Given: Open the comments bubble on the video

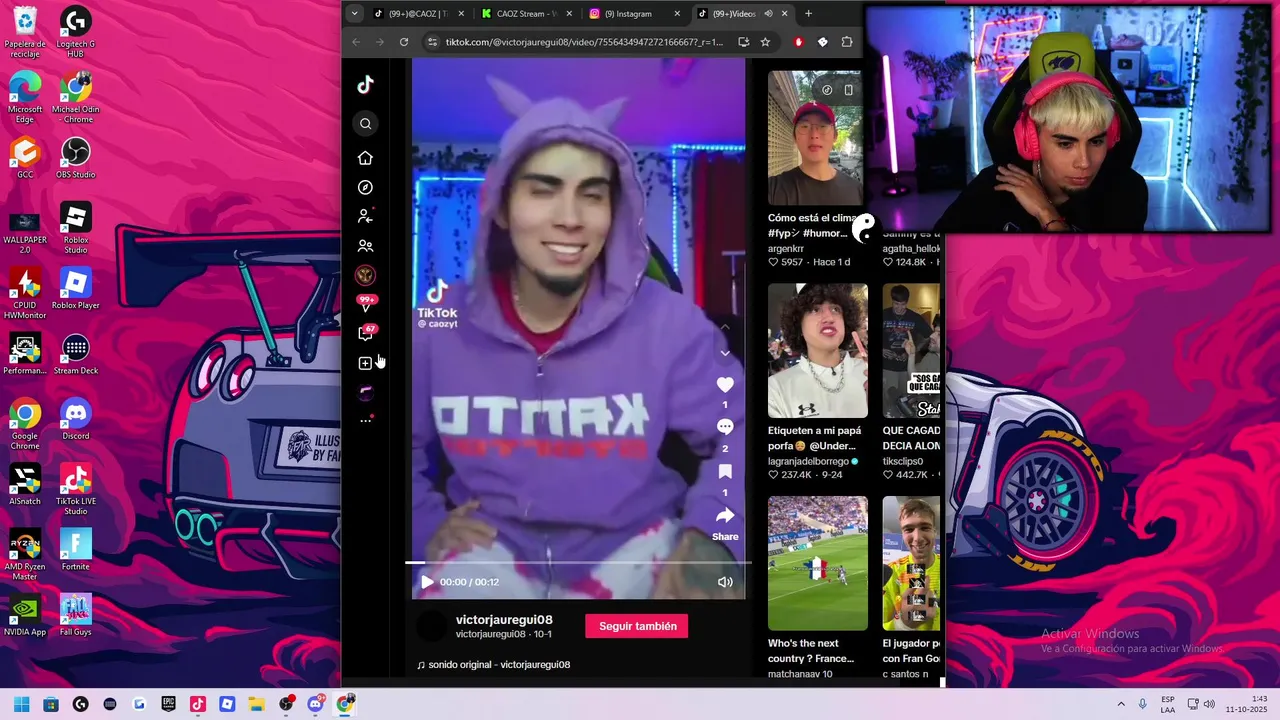Looking at the screenshot, I should [x=725, y=427].
